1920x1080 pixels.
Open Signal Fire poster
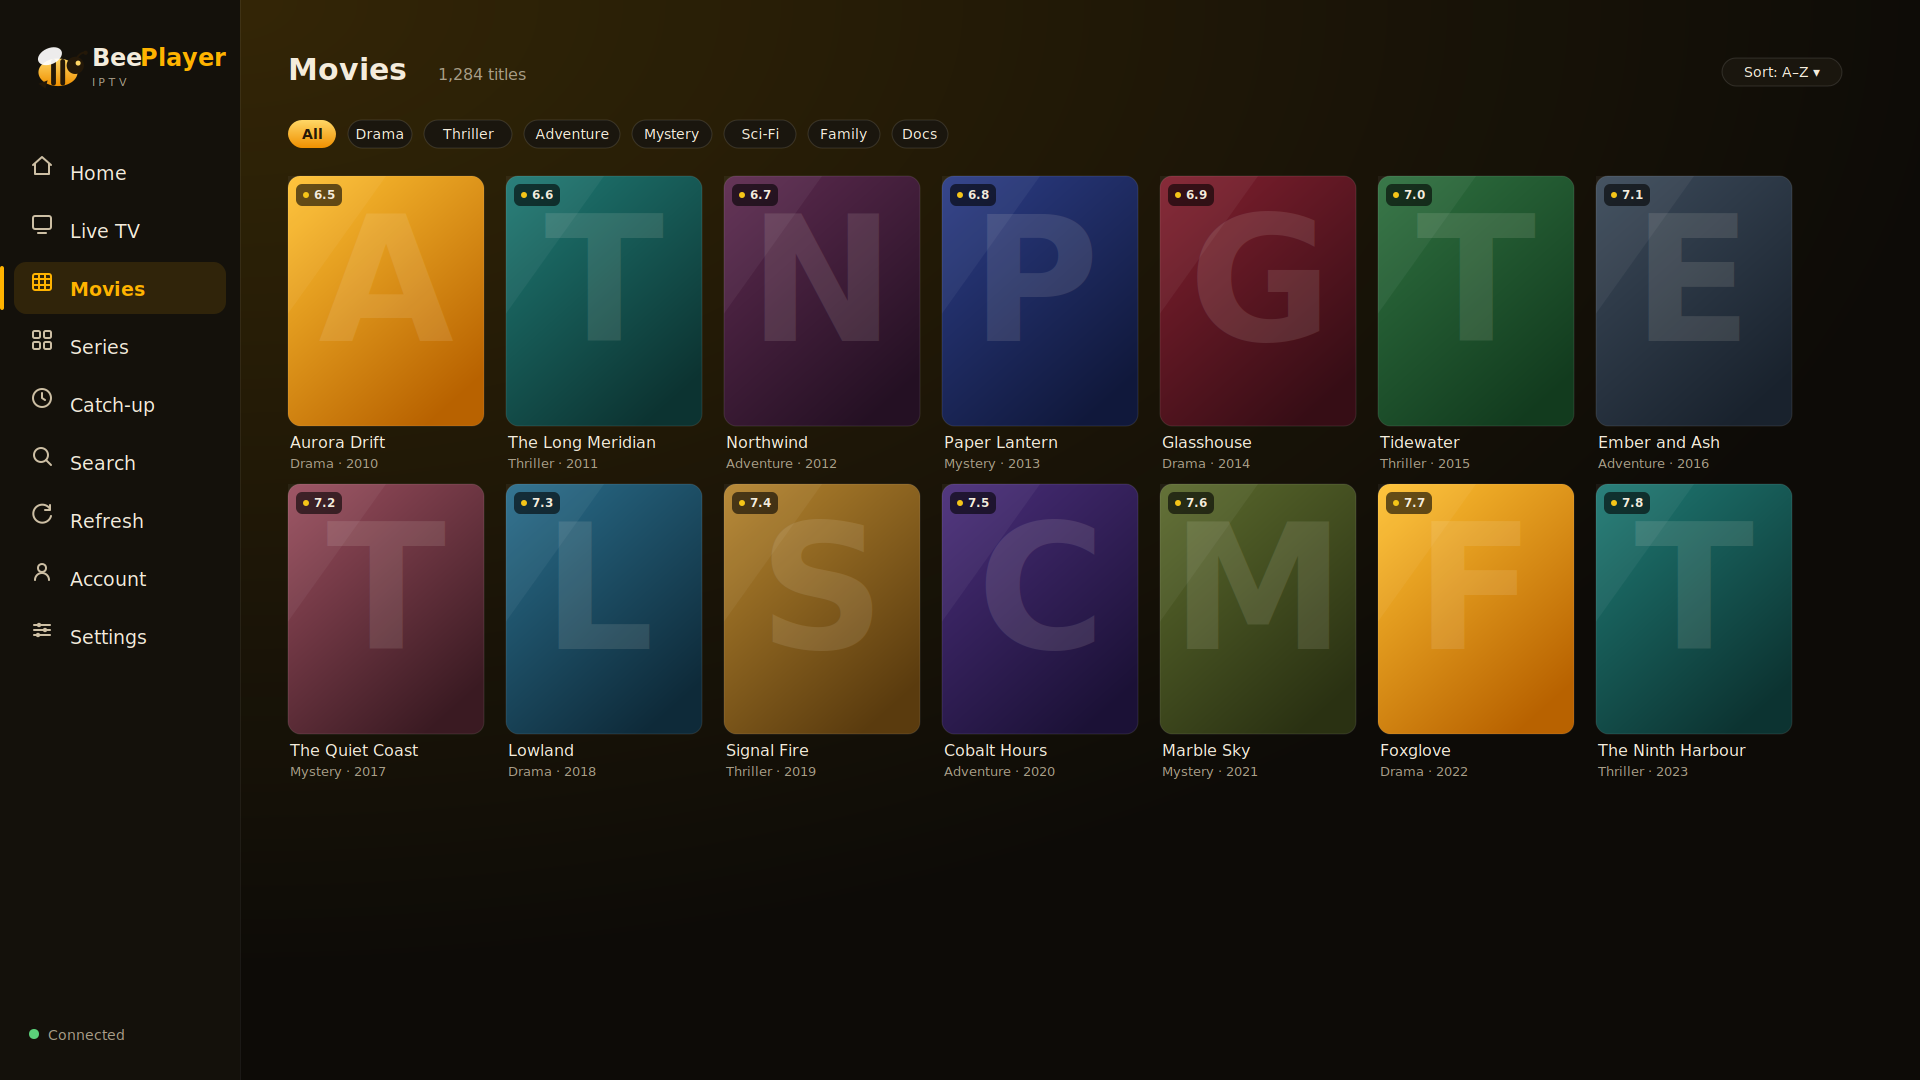[822, 609]
